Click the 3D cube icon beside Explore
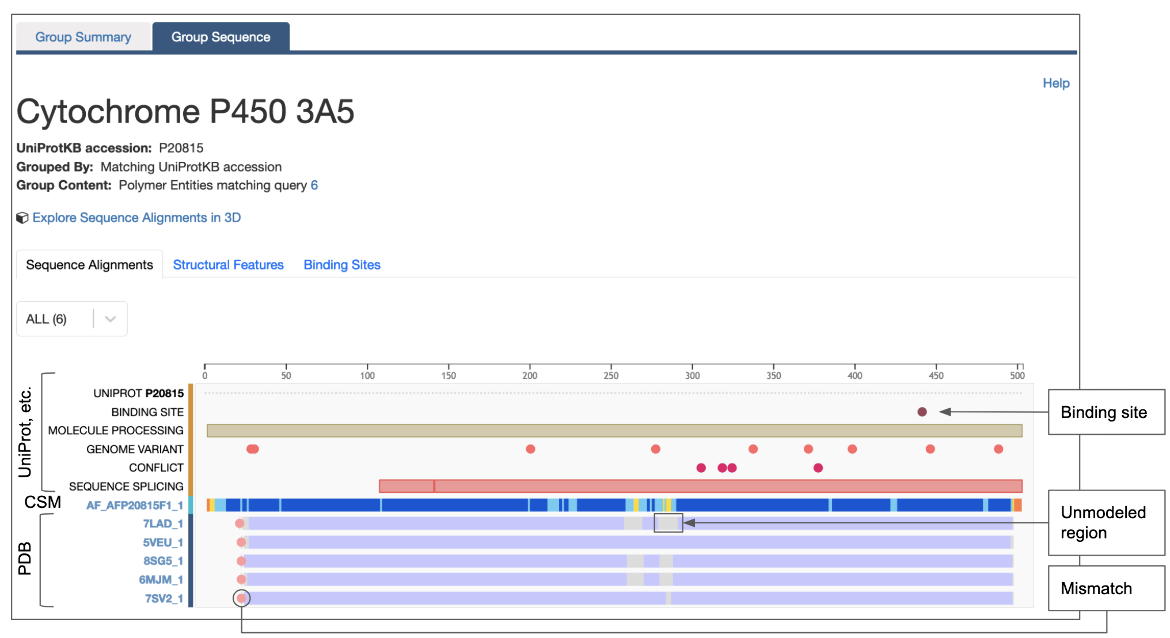1170x638 pixels. 23,218
